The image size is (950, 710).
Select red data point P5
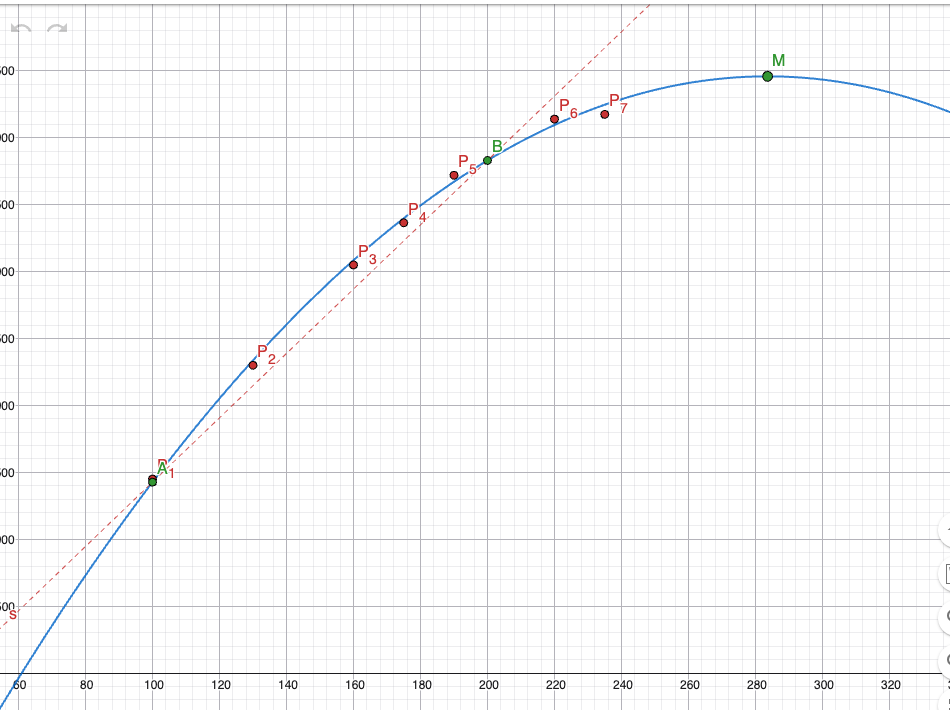coord(454,176)
